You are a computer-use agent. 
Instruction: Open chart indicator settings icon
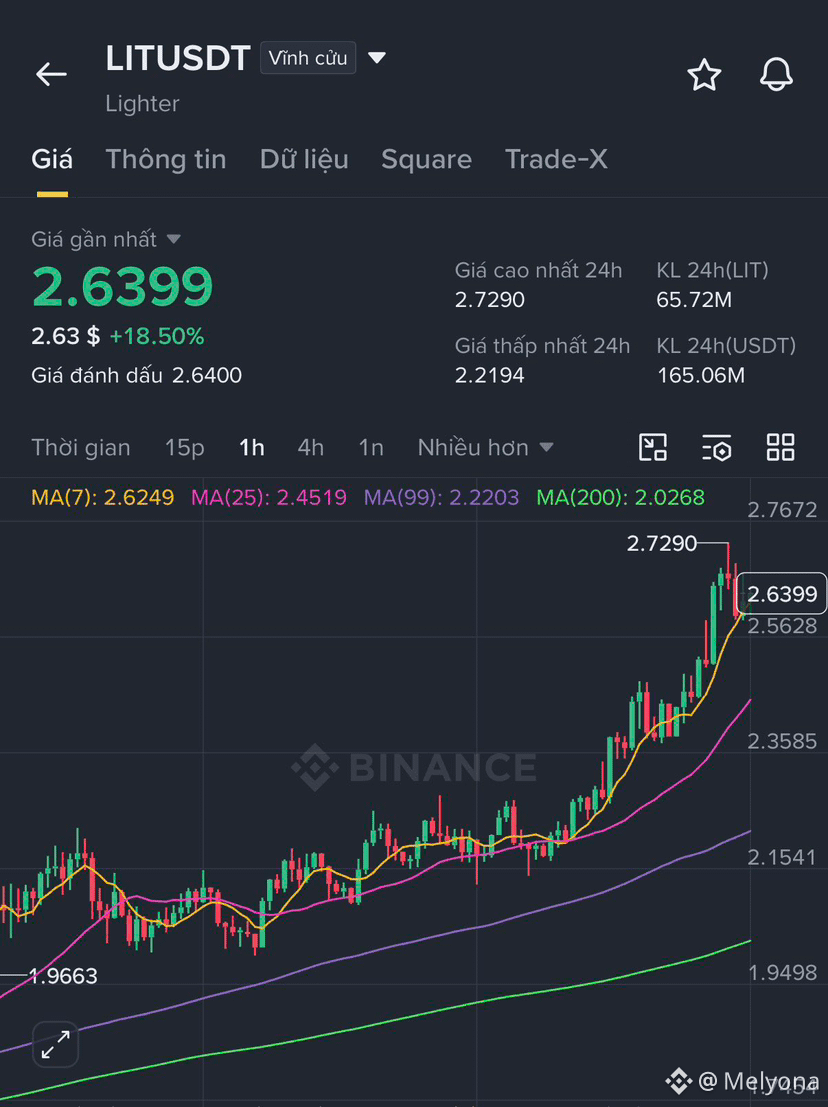point(716,448)
